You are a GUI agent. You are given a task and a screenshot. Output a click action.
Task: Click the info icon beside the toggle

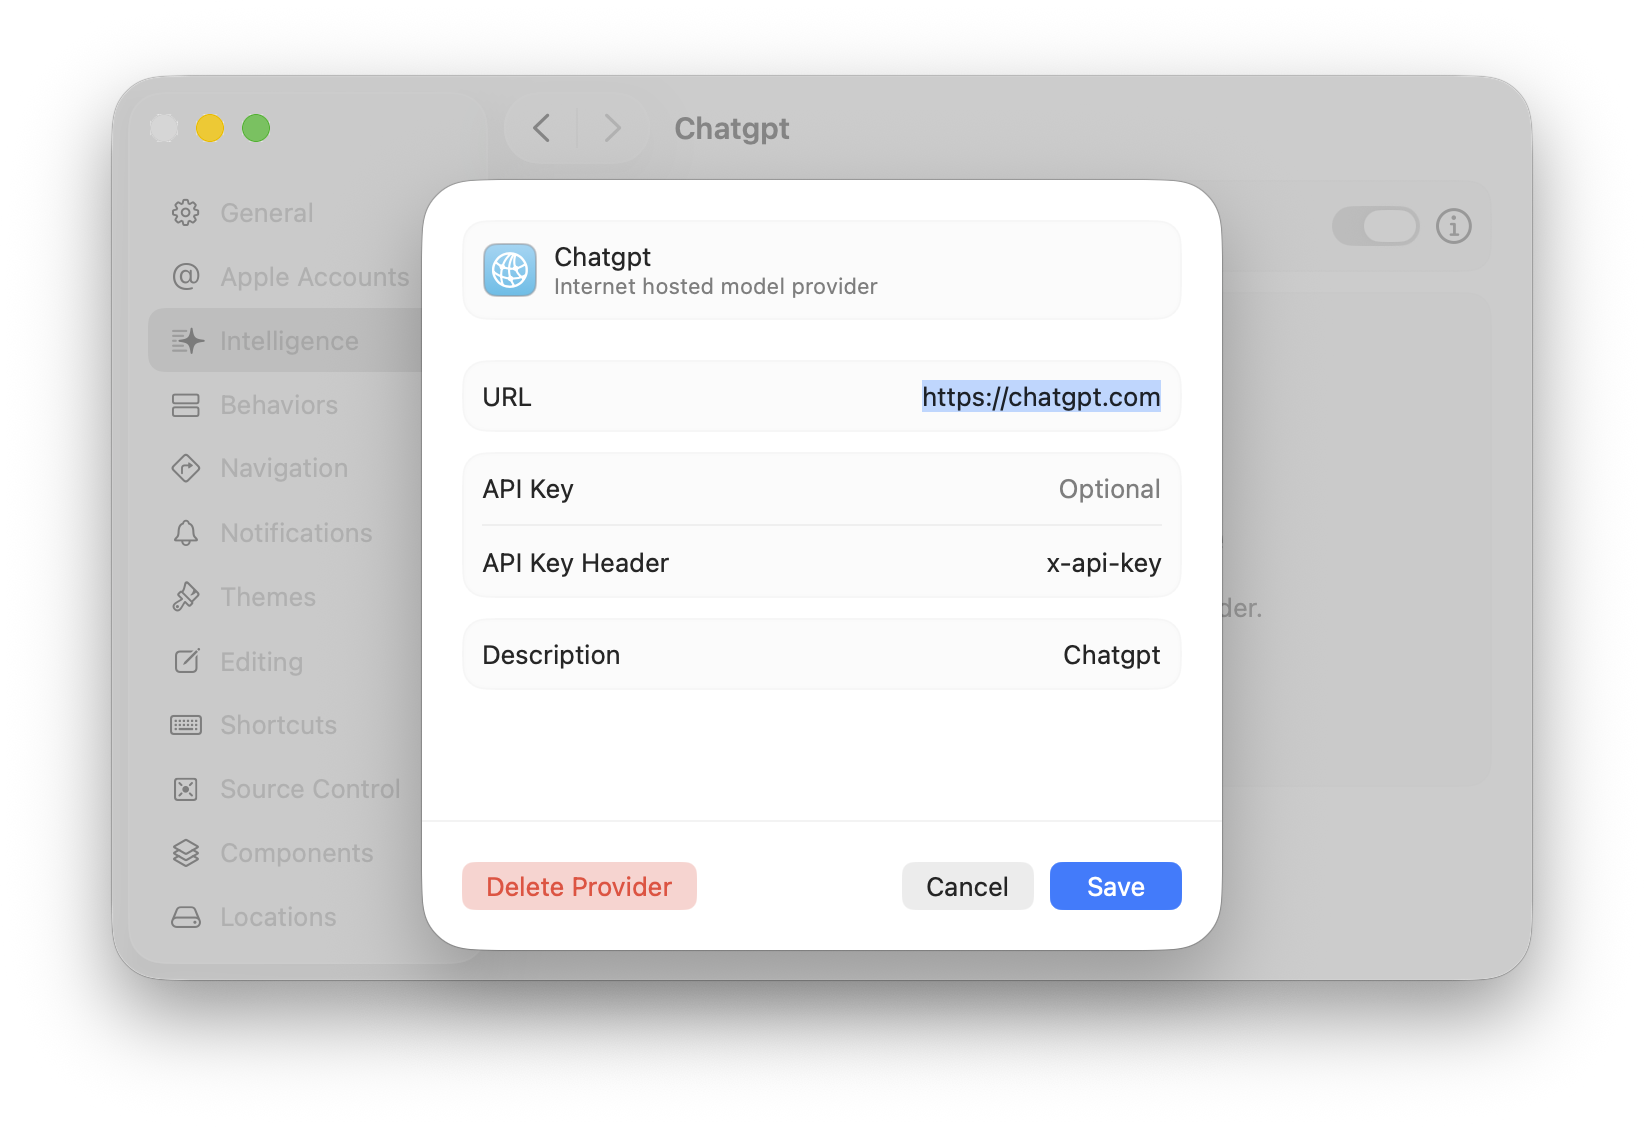pos(1454,226)
